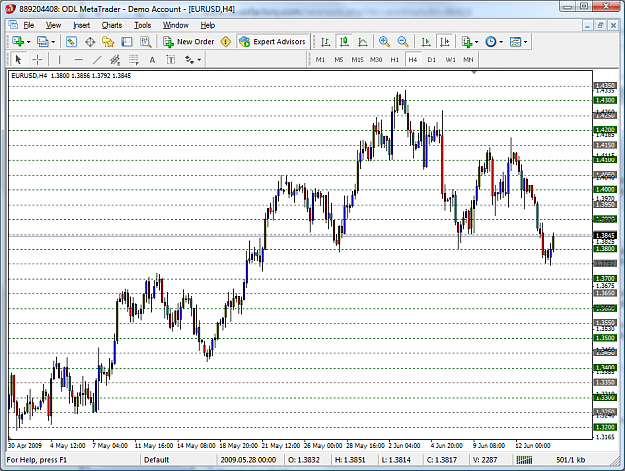The height and width of the screenshot is (471, 625).
Task: Click the New Chart toolbar icon
Action: (x=18, y=41)
